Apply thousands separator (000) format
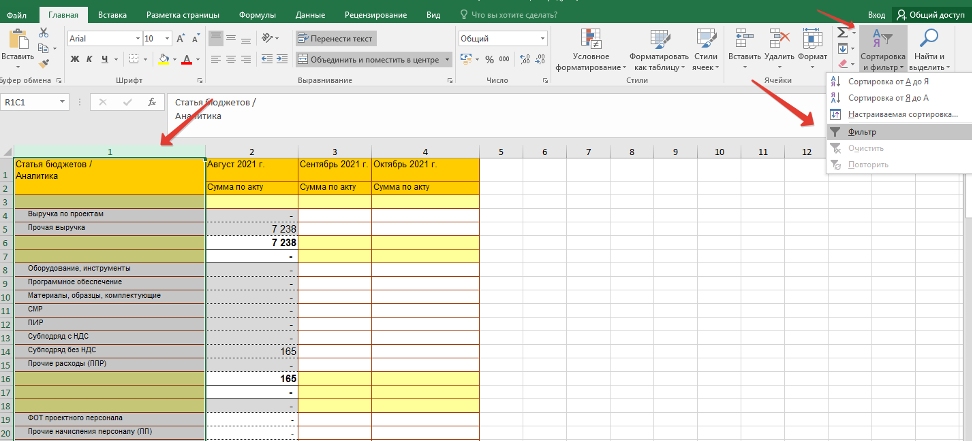The height and width of the screenshot is (441, 972). point(504,60)
